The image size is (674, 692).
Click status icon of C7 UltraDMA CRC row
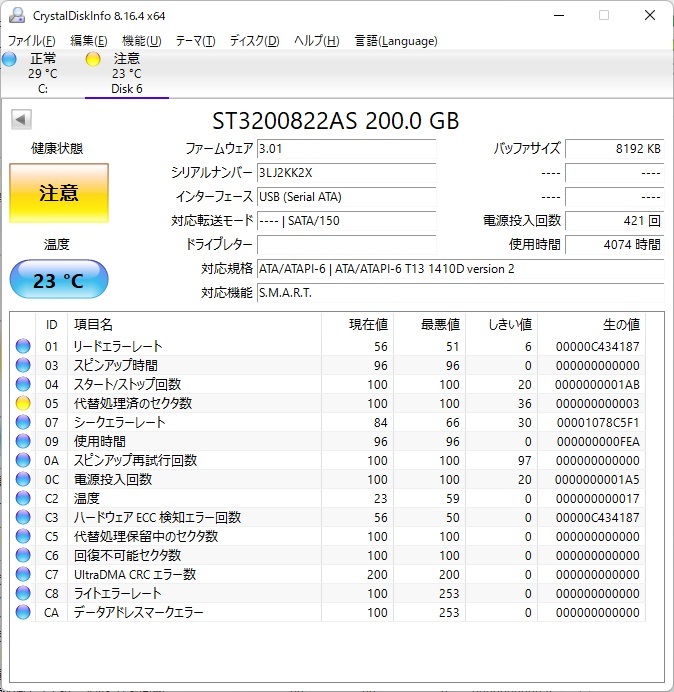[23, 574]
